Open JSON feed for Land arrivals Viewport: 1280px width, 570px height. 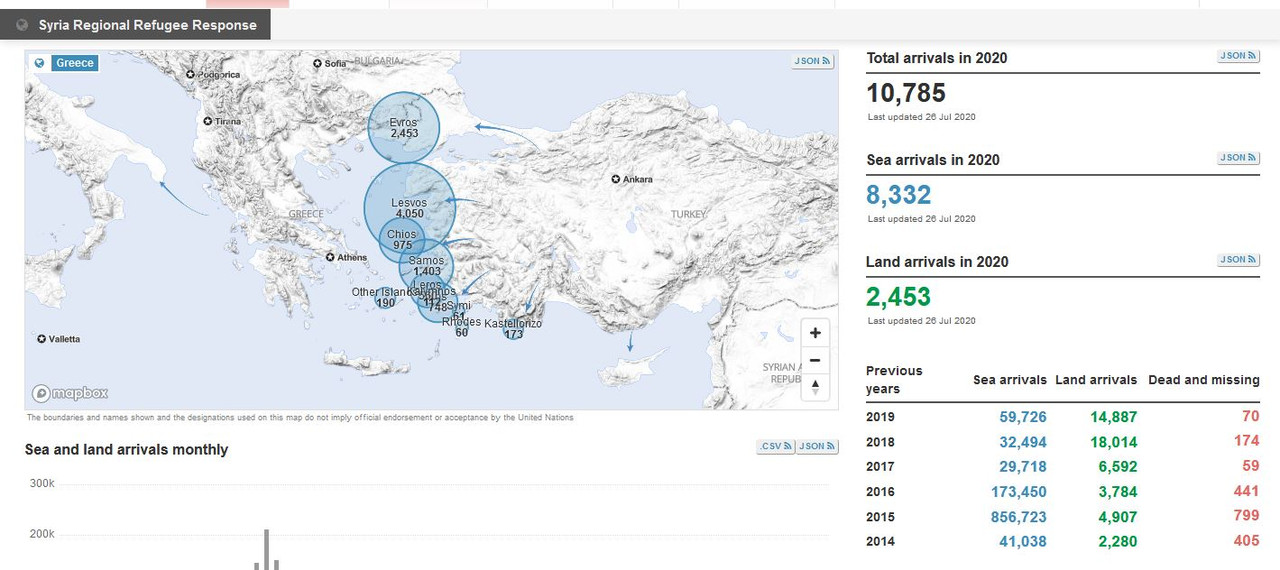point(1238,260)
